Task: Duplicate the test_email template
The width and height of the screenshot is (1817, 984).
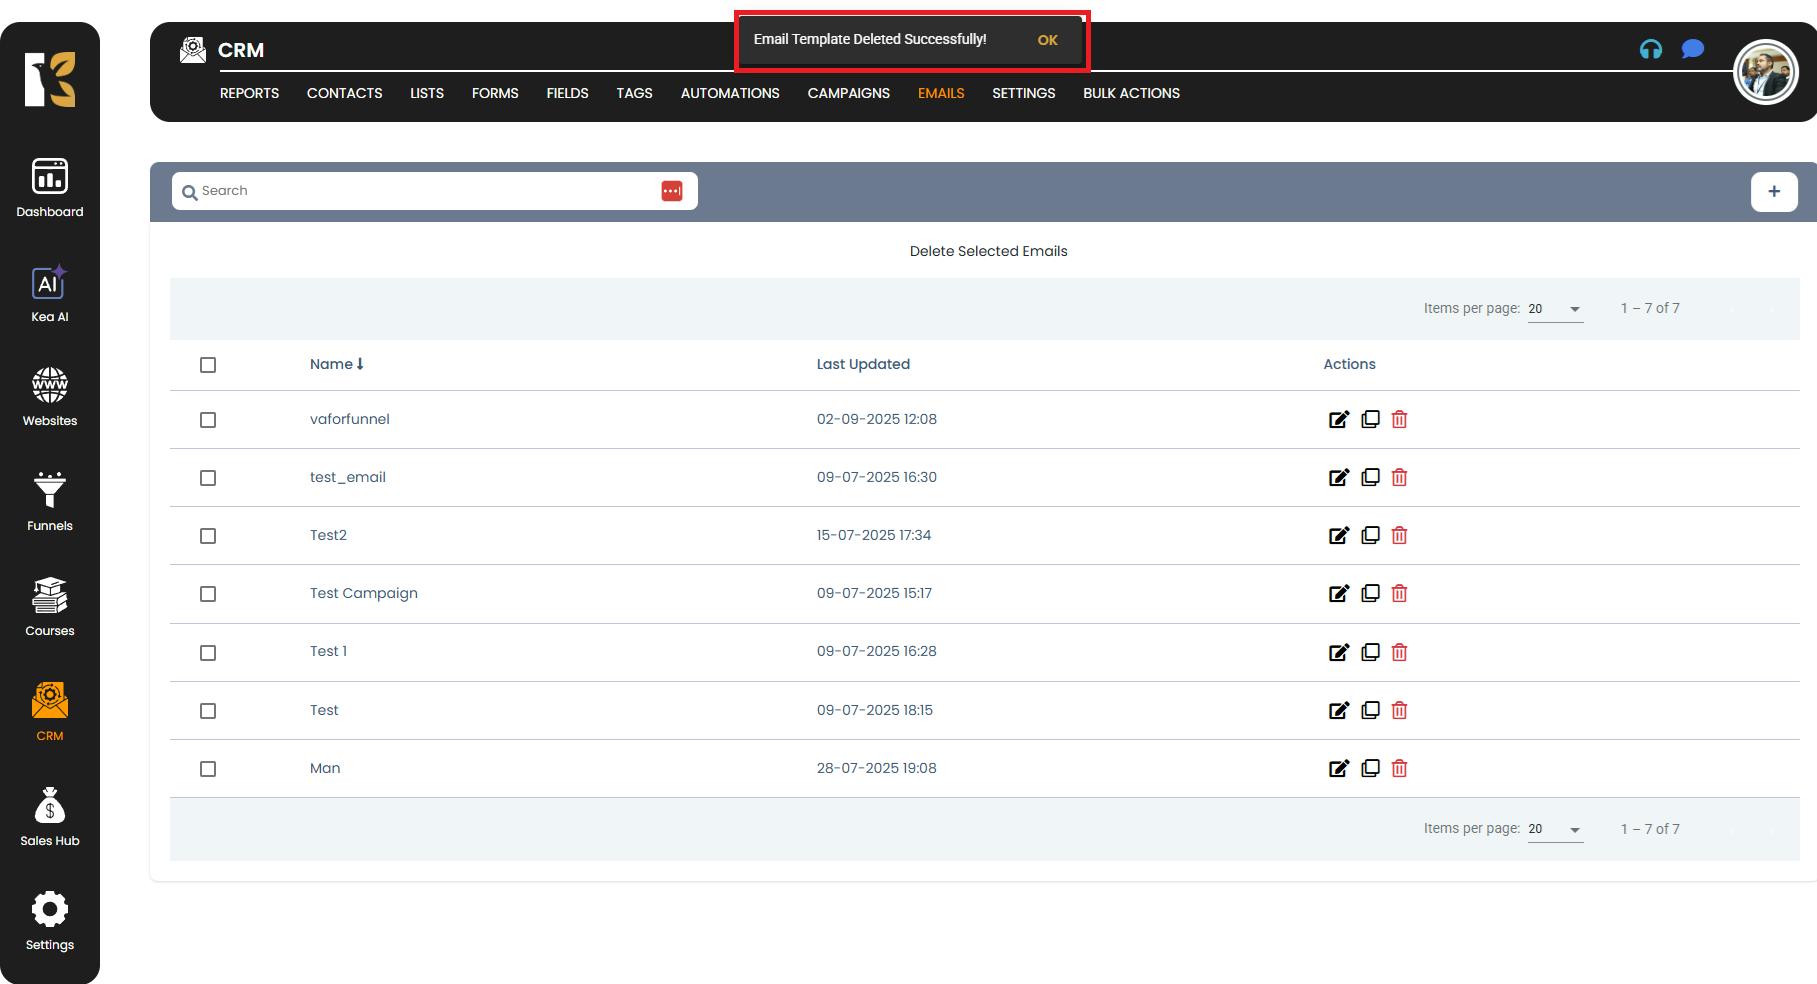Action: [1370, 478]
